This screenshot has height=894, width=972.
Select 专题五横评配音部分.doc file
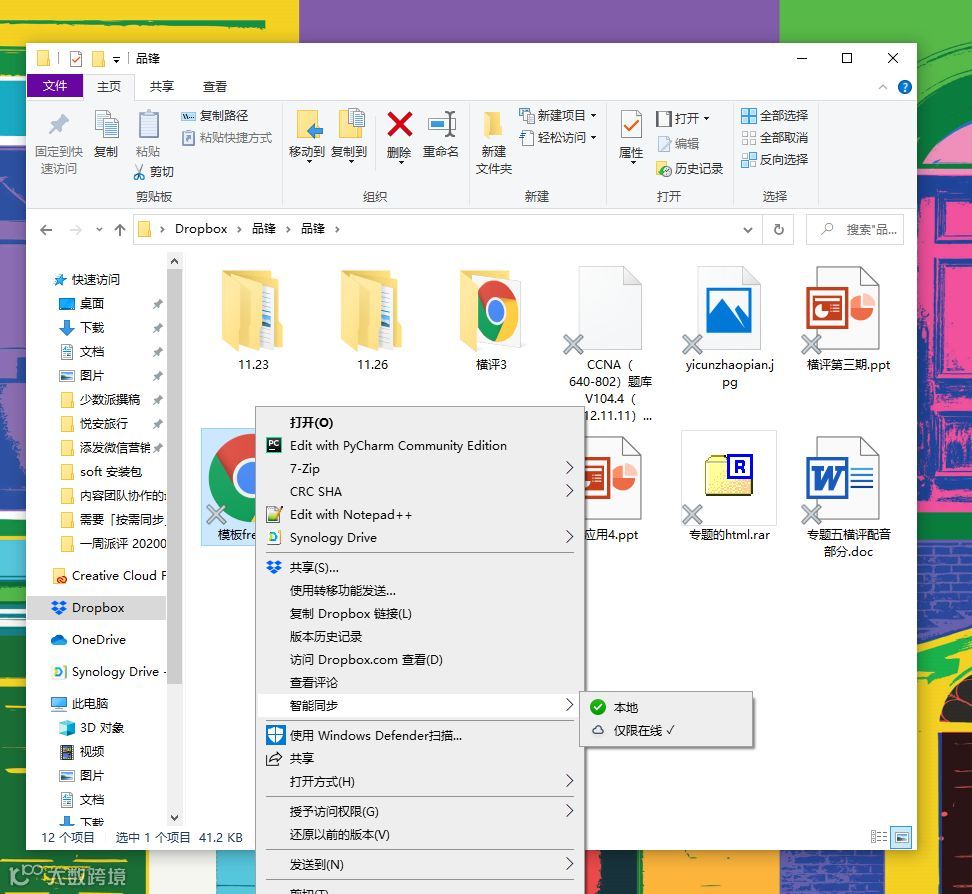point(848,496)
